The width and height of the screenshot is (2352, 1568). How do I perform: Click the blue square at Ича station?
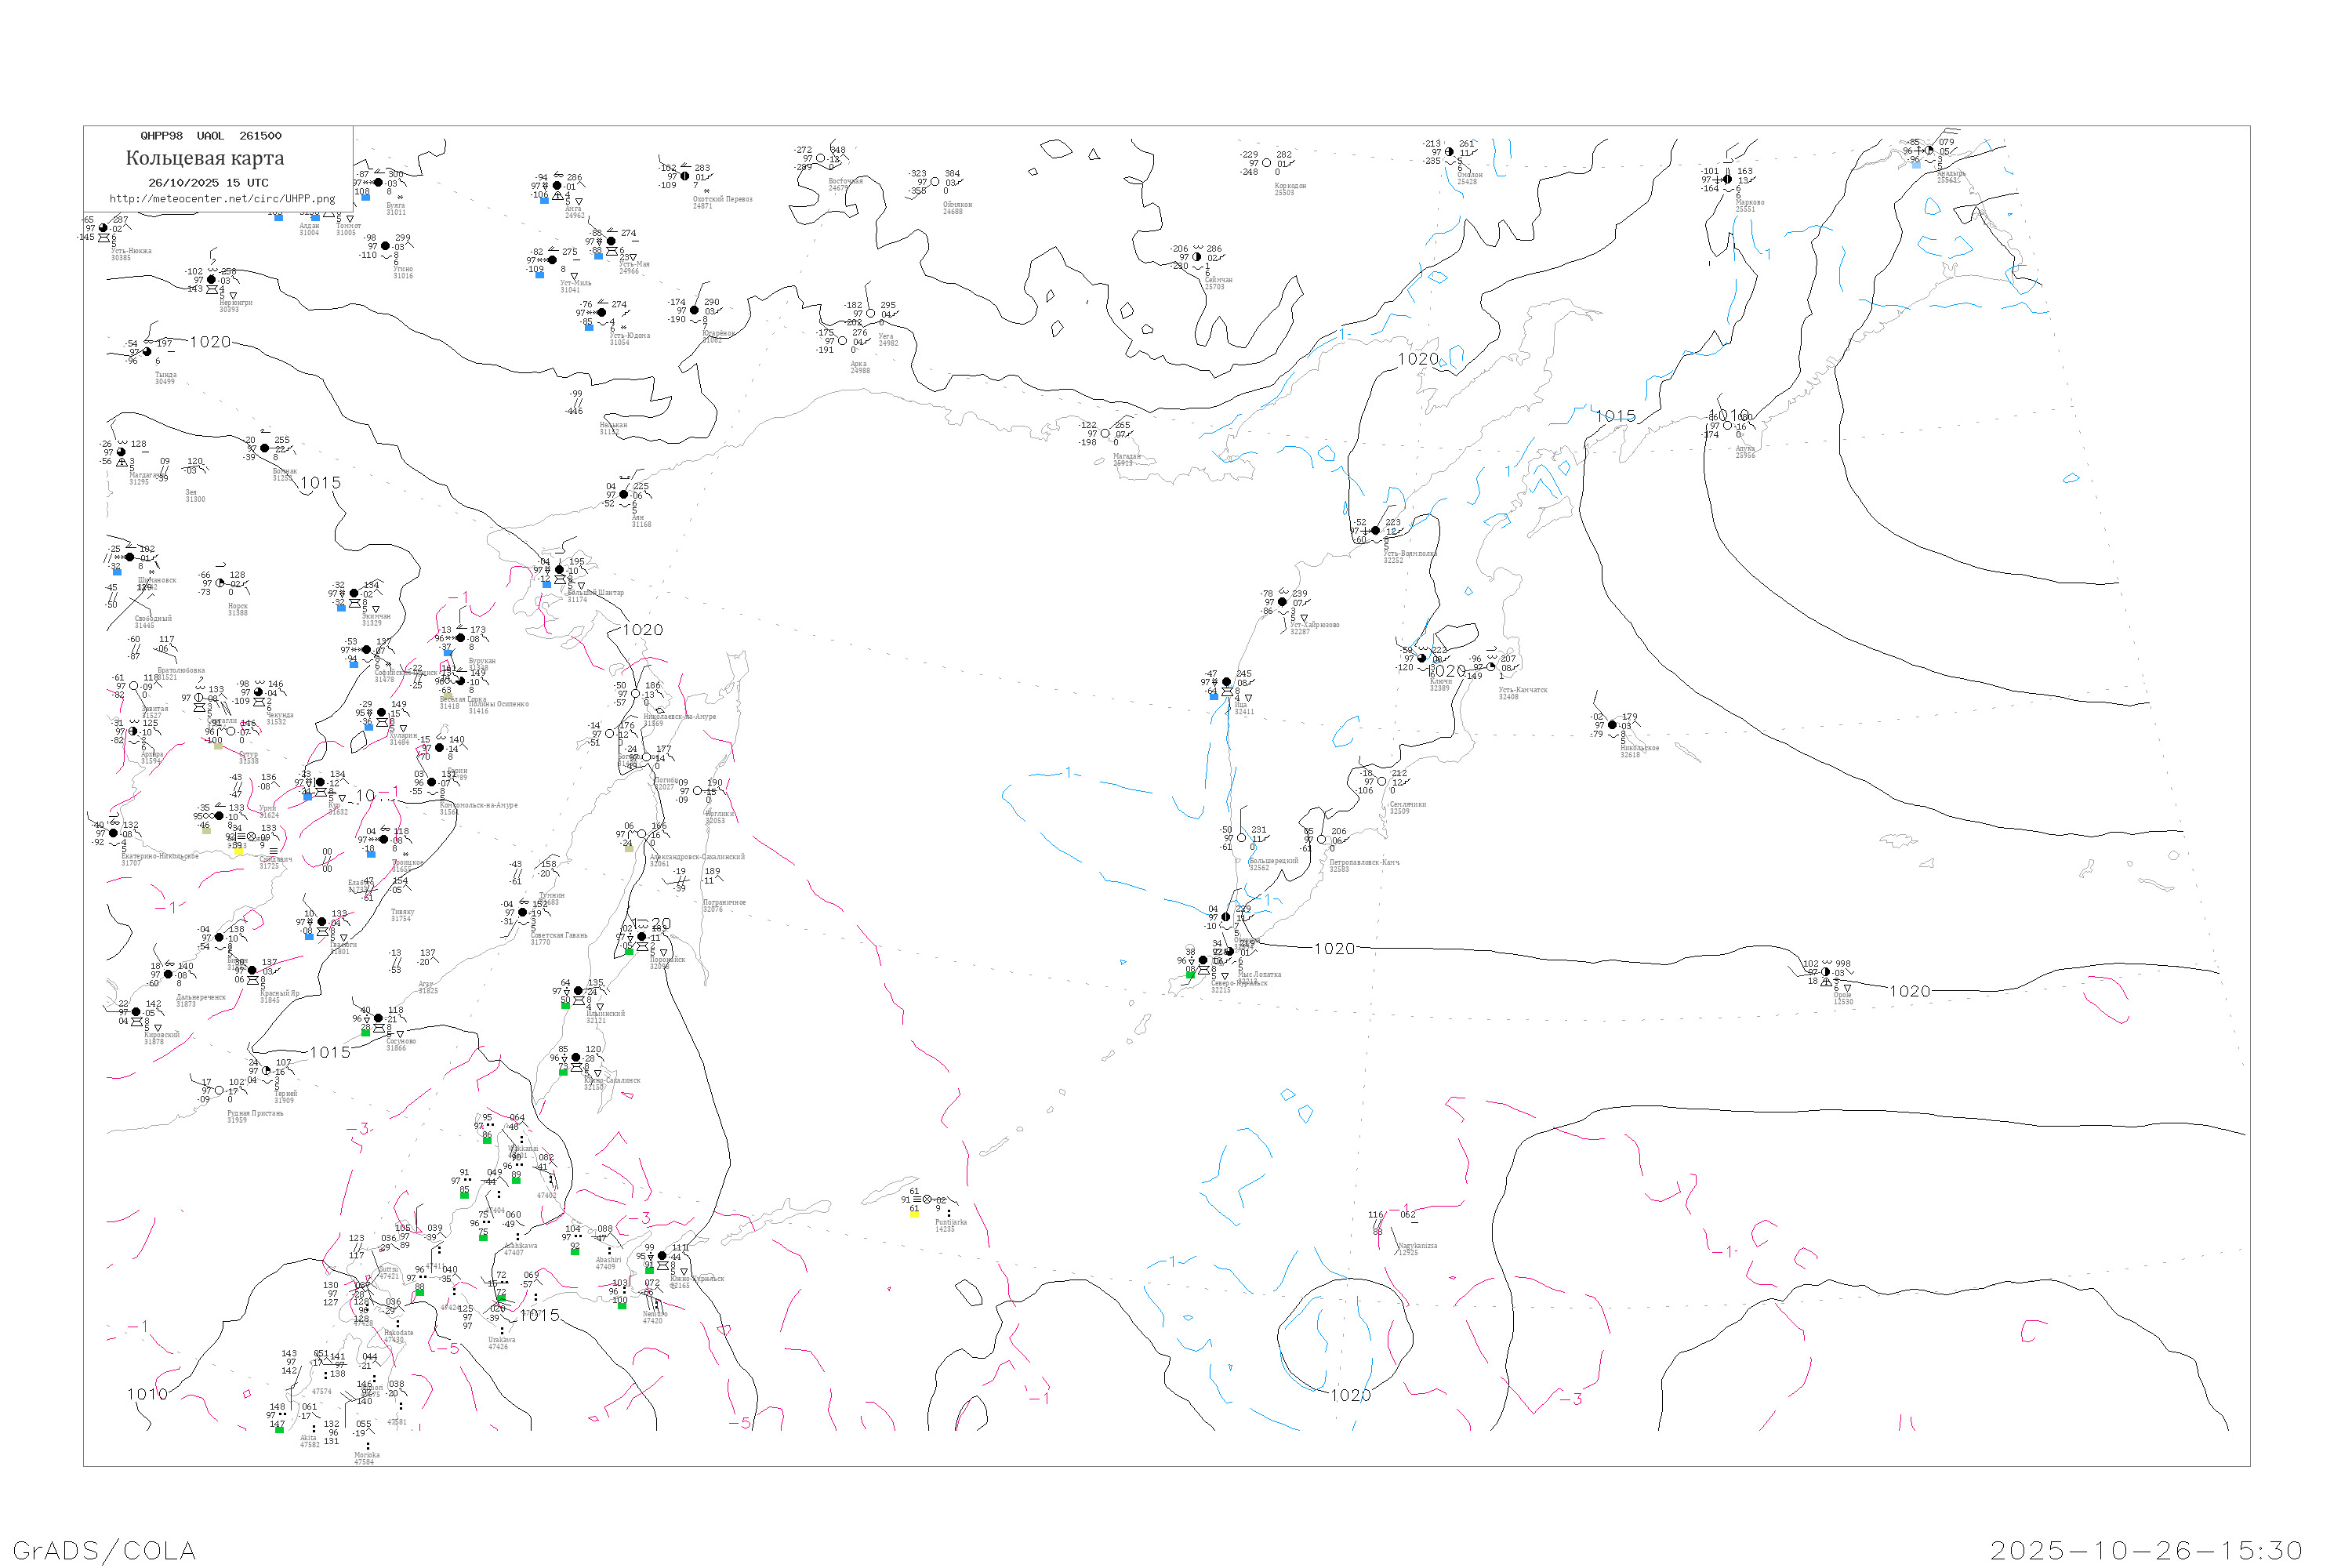[x=1214, y=696]
